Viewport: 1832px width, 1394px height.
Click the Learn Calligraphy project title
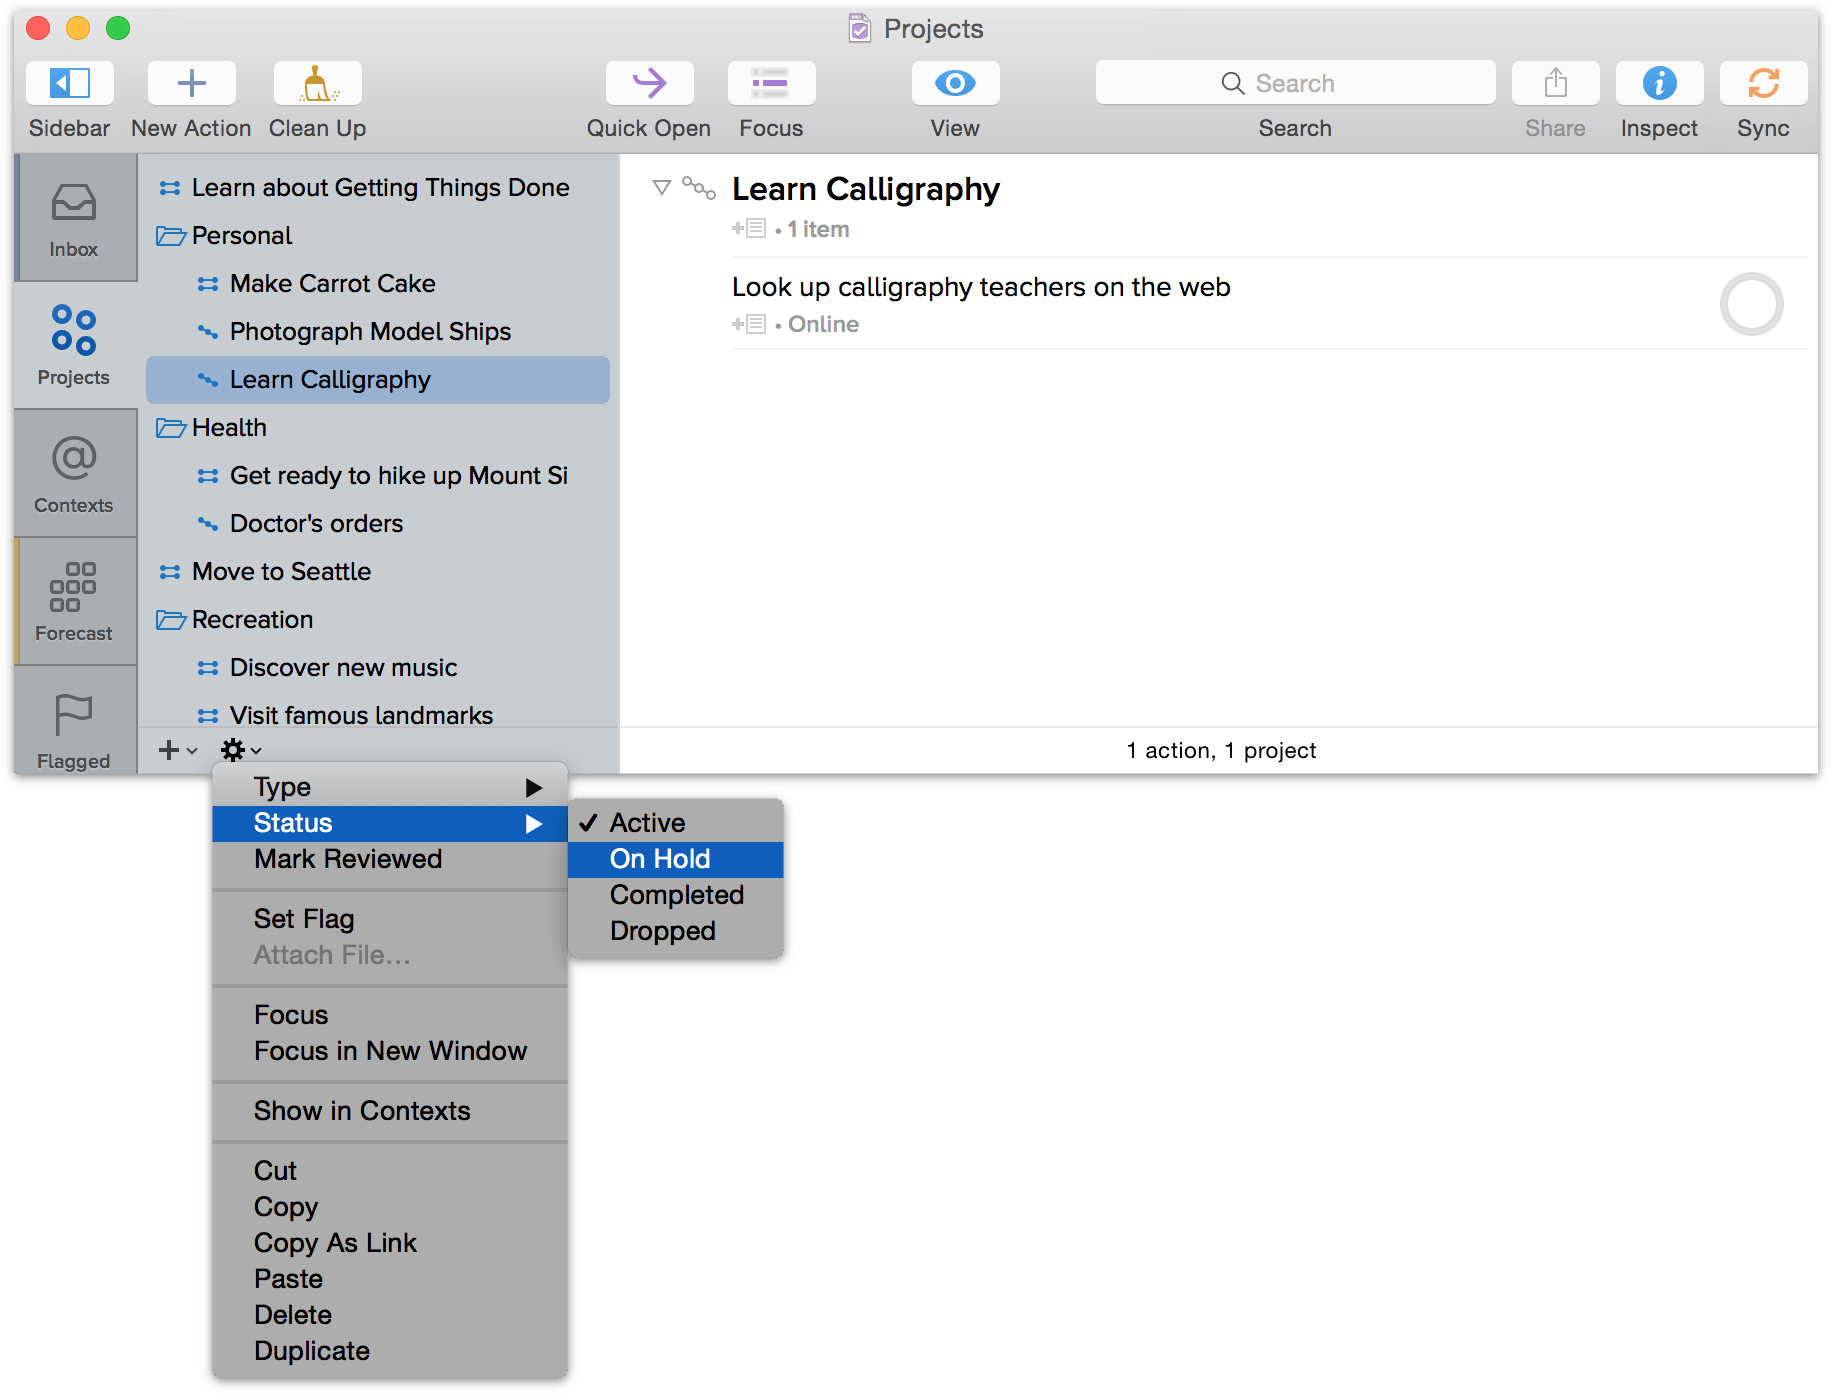[x=866, y=189]
